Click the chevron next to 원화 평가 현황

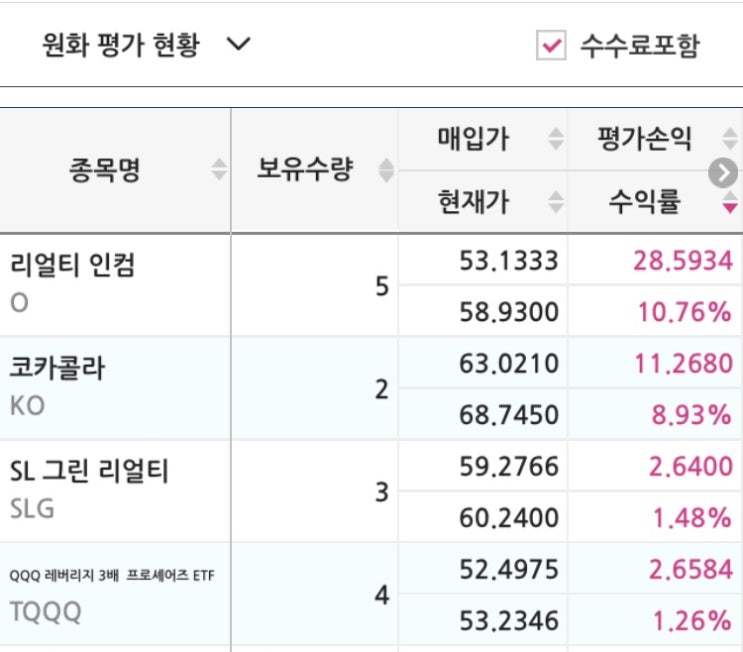238,45
